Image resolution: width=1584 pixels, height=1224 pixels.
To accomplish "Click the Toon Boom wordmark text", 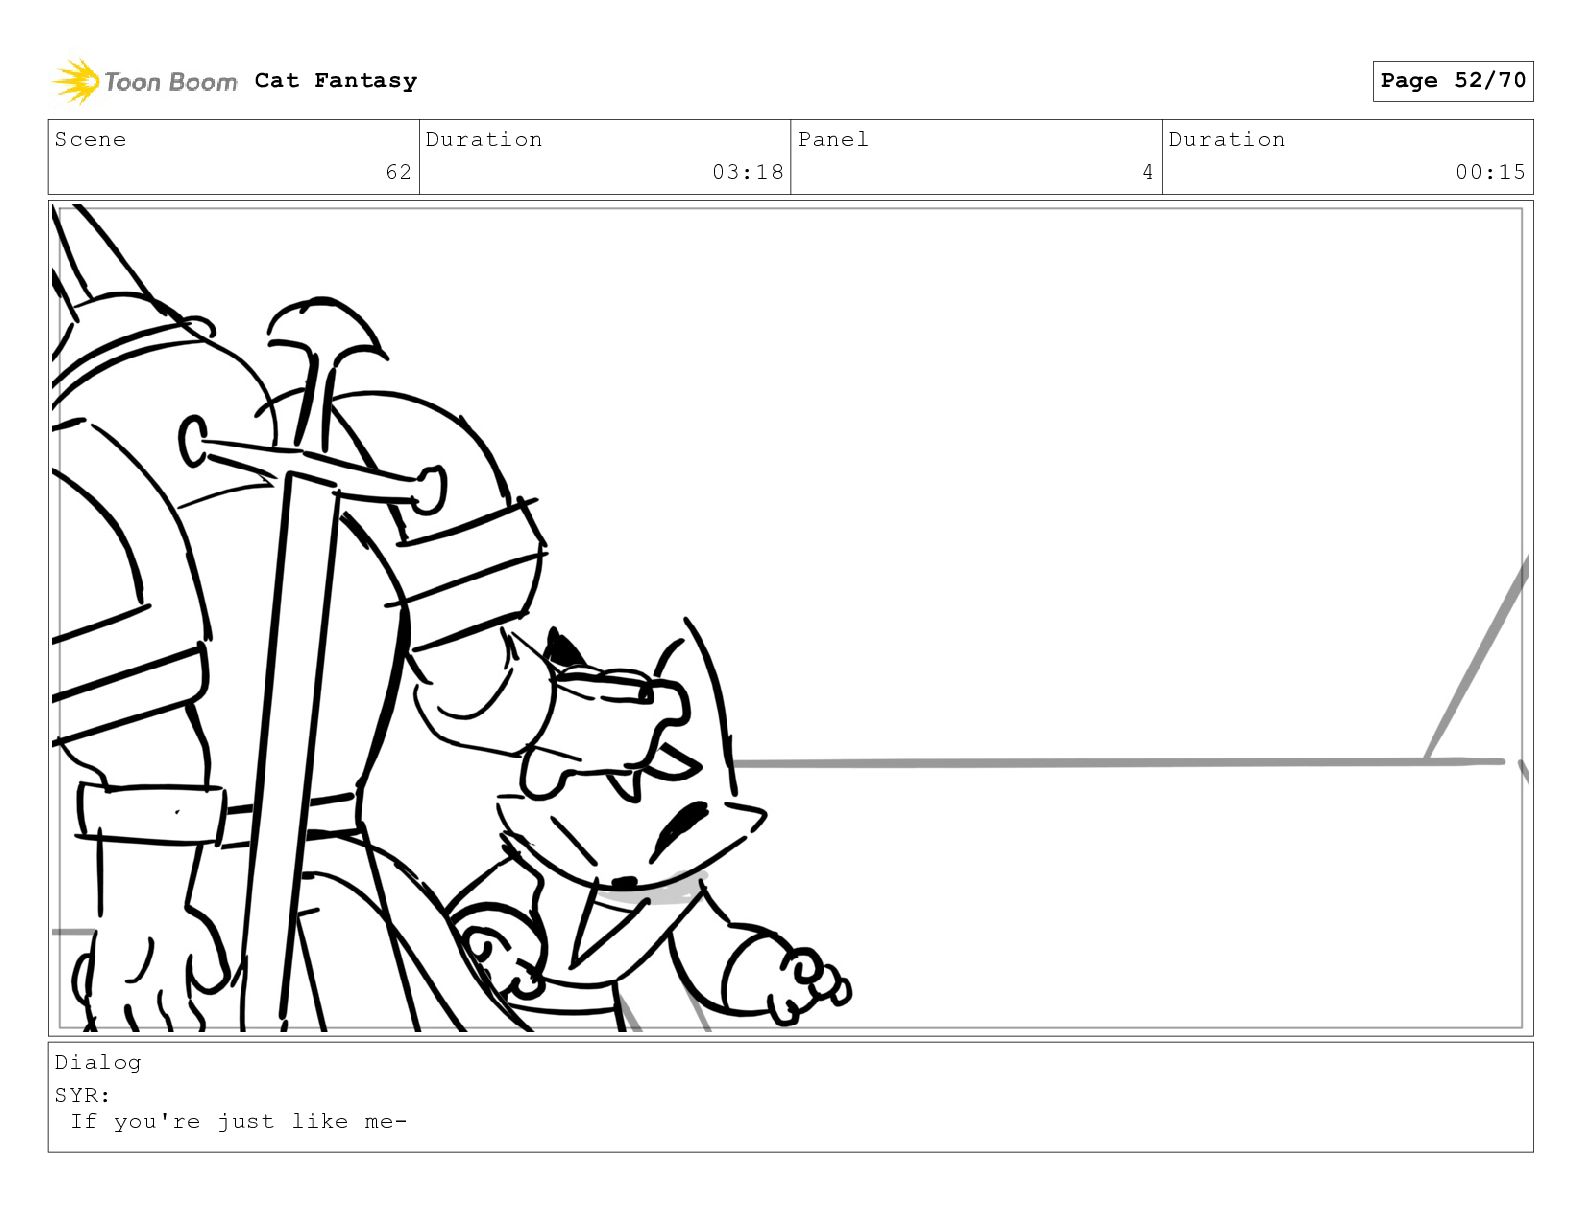I will [170, 82].
